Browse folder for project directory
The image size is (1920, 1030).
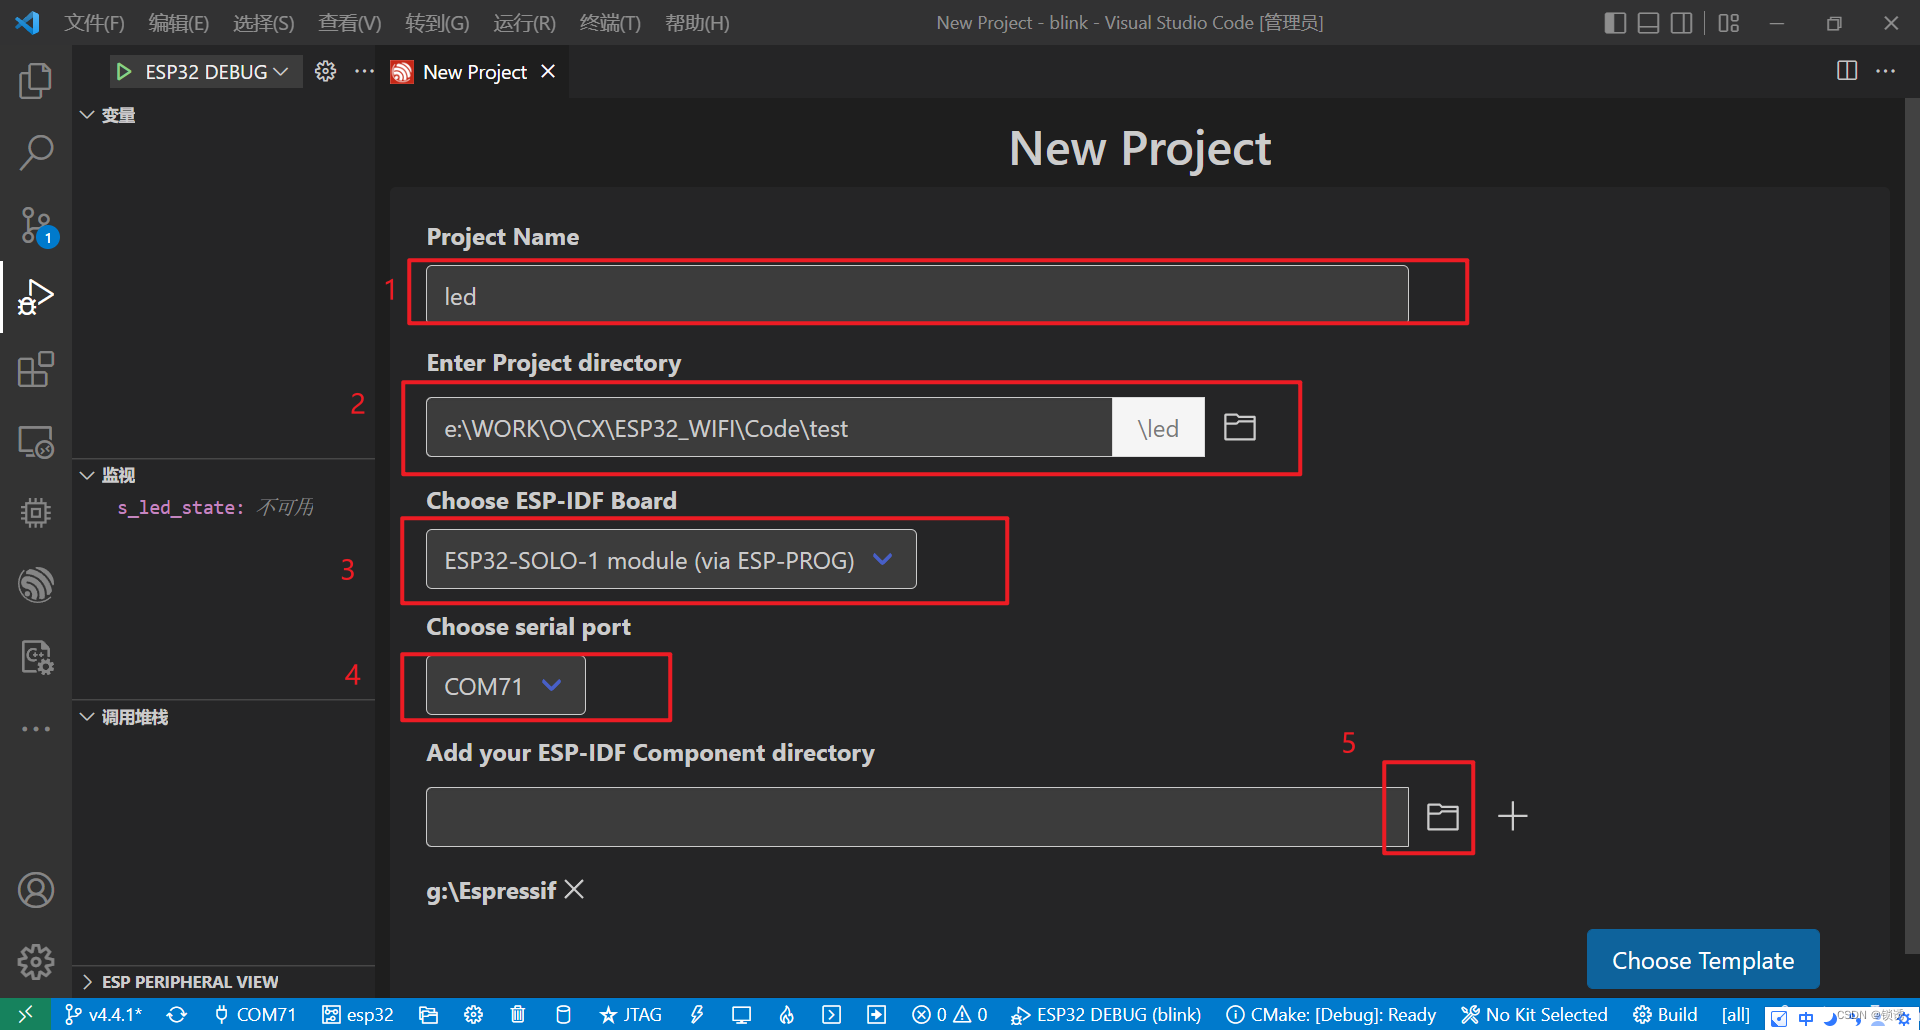[x=1240, y=427]
